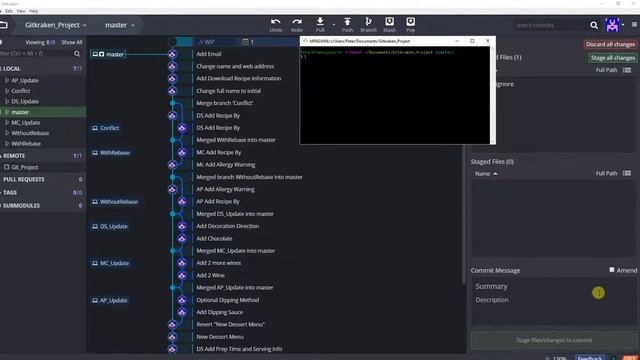
Task: Select AP_Update local branch
Action: click(x=25, y=80)
